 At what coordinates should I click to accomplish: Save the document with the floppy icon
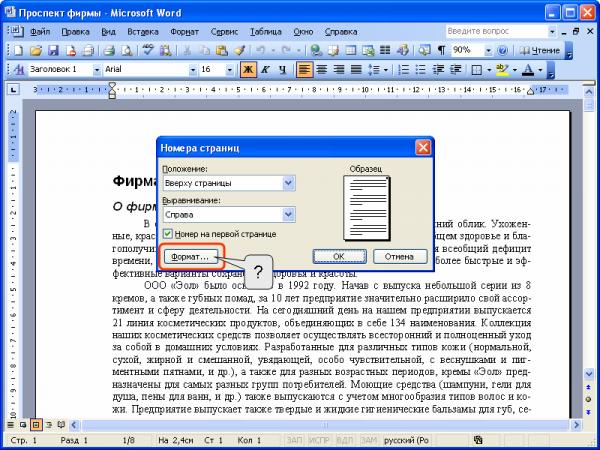[x=53, y=50]
